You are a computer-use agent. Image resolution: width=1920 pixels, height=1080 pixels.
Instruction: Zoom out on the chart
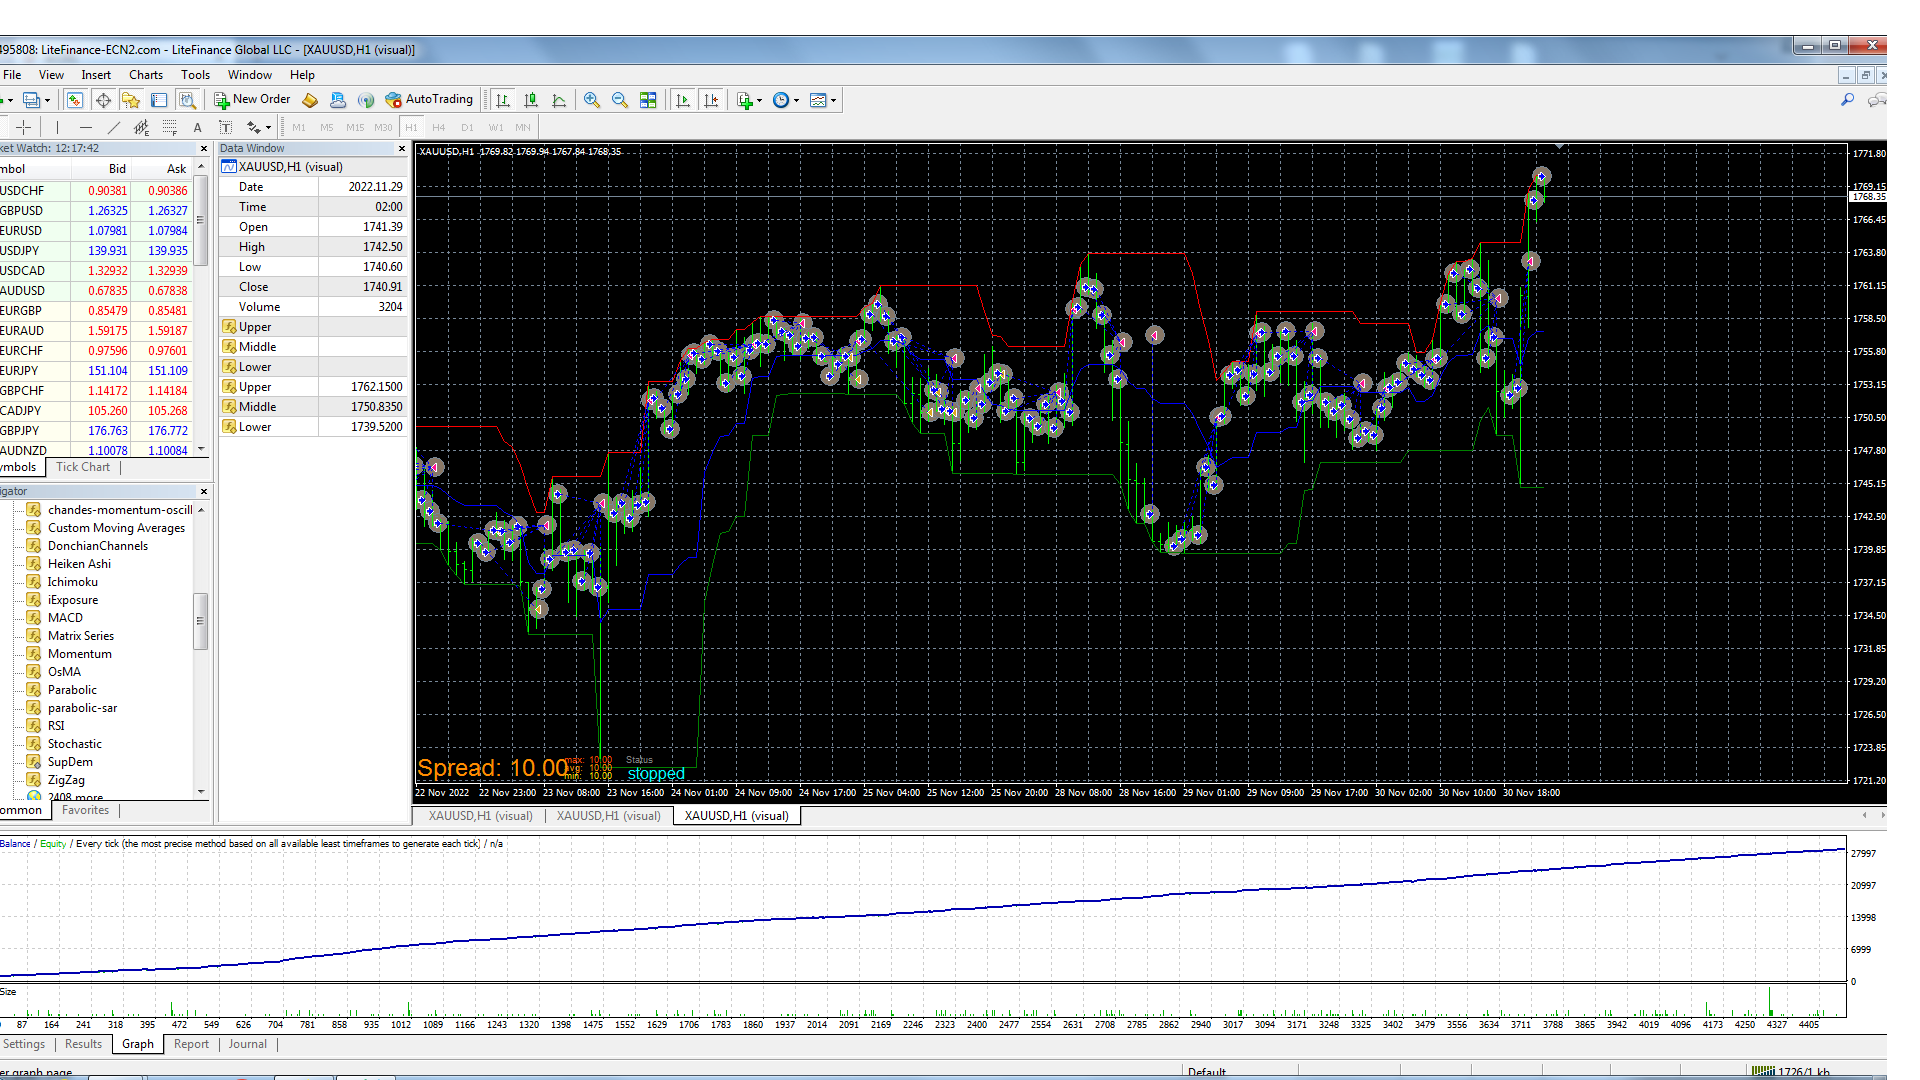pos(620,100)
